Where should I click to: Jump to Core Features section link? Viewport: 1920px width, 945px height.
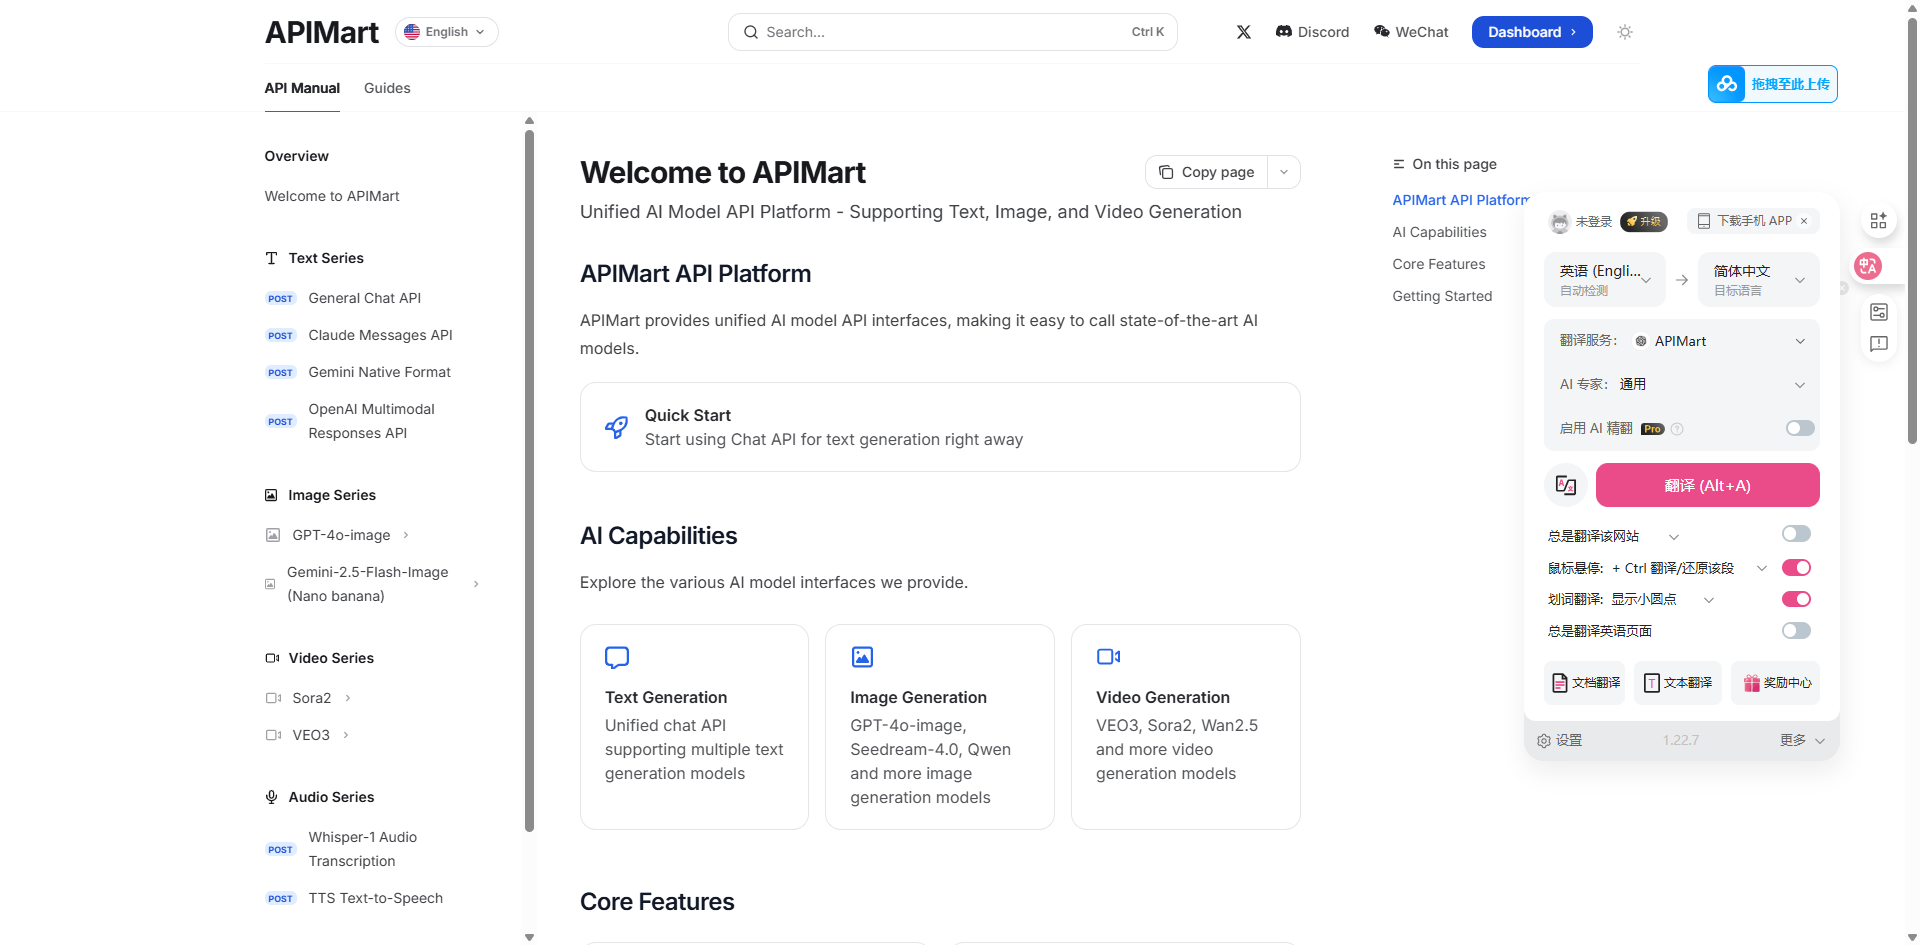pos(1438,264)
